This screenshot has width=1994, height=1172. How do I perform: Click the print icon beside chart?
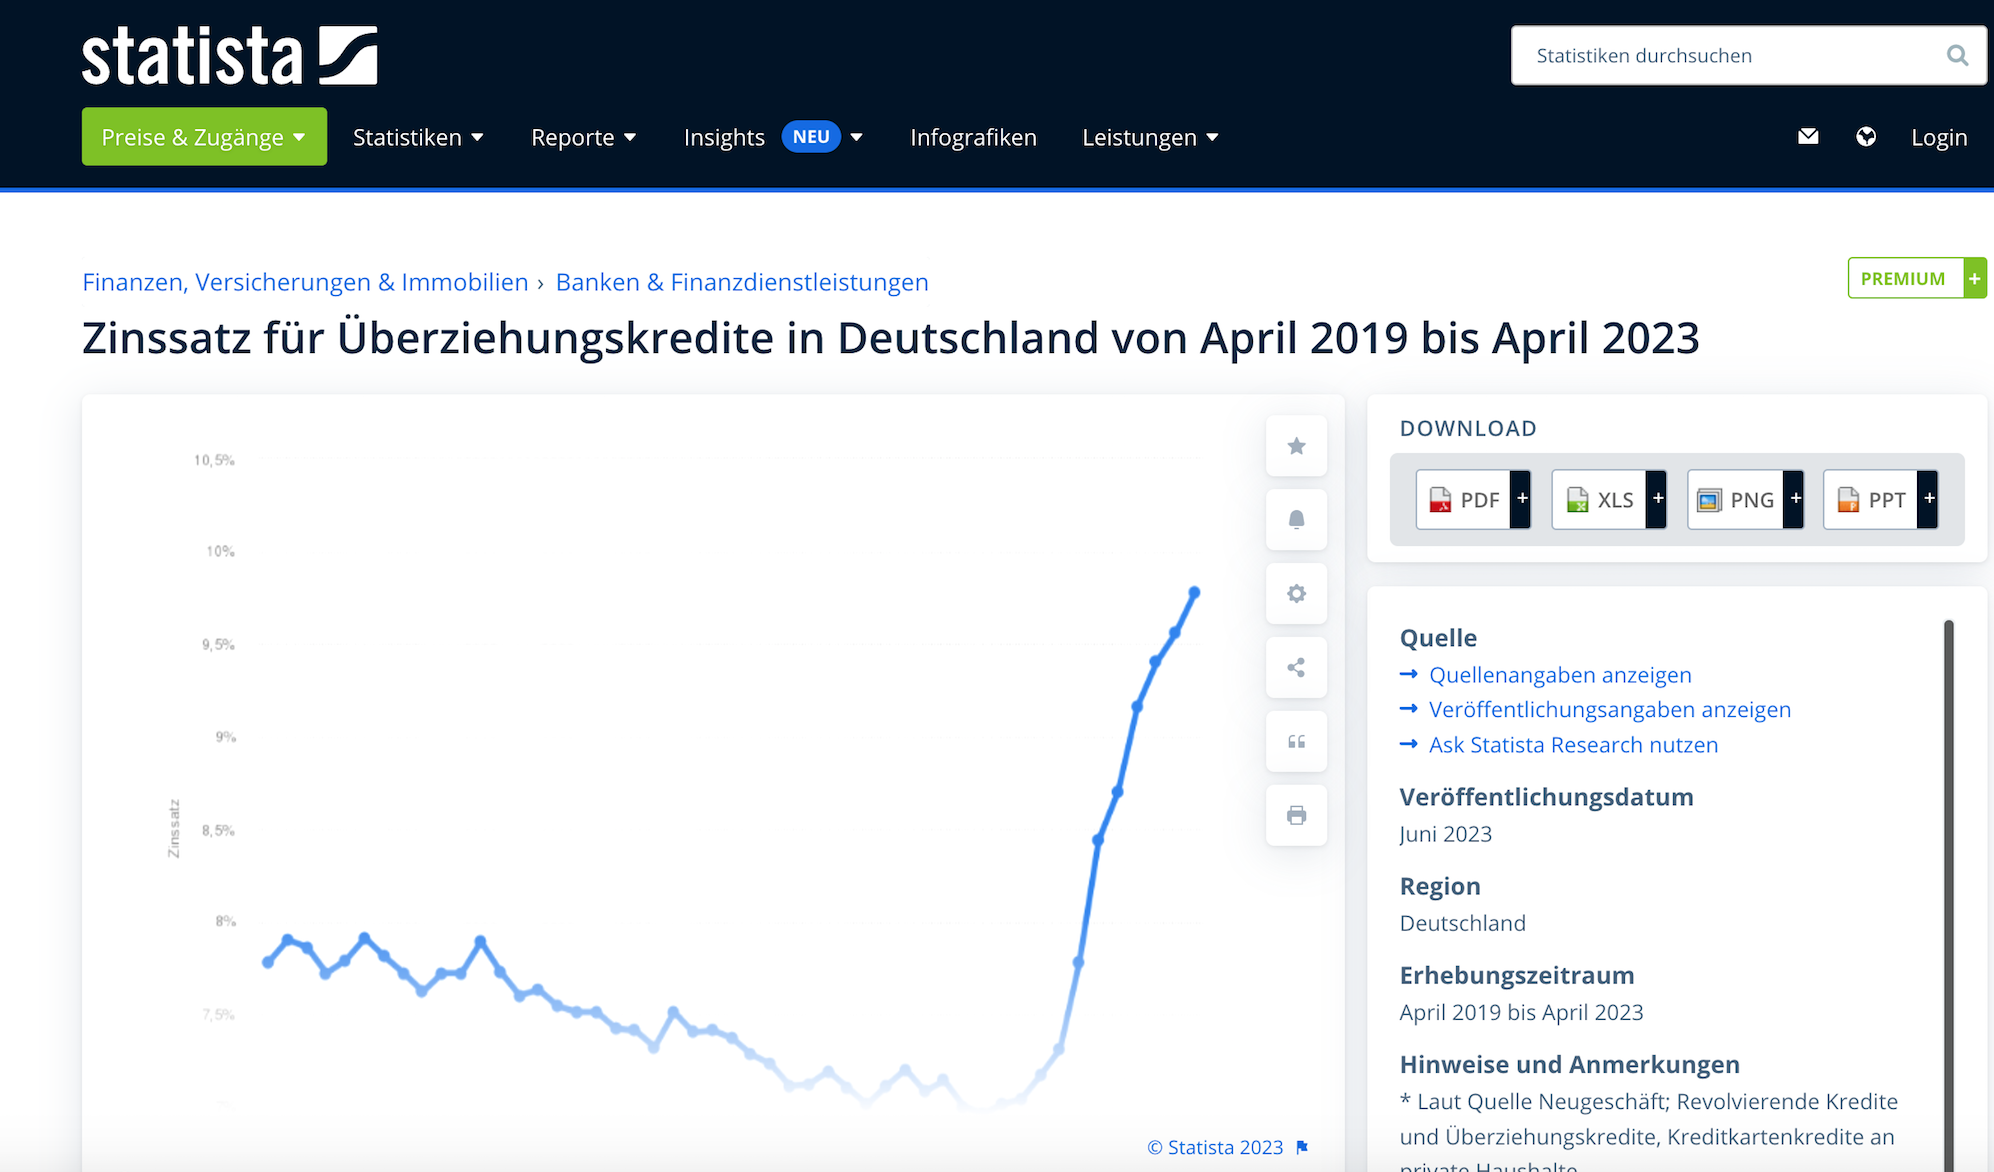pos(1296,816)
